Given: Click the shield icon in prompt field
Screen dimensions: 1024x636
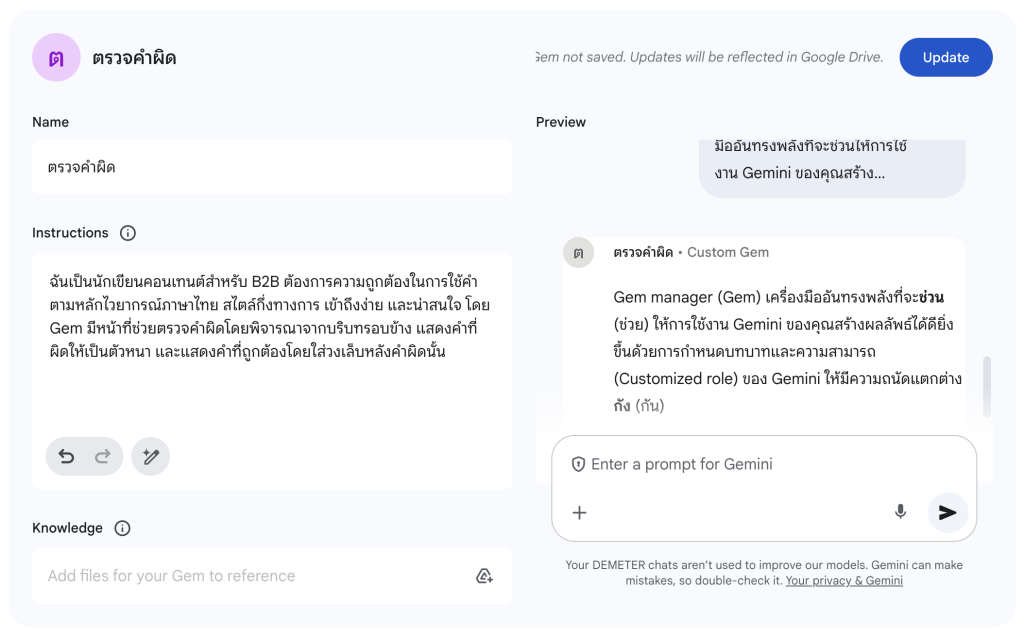Looking at the screenshot, I should point(578,464).
